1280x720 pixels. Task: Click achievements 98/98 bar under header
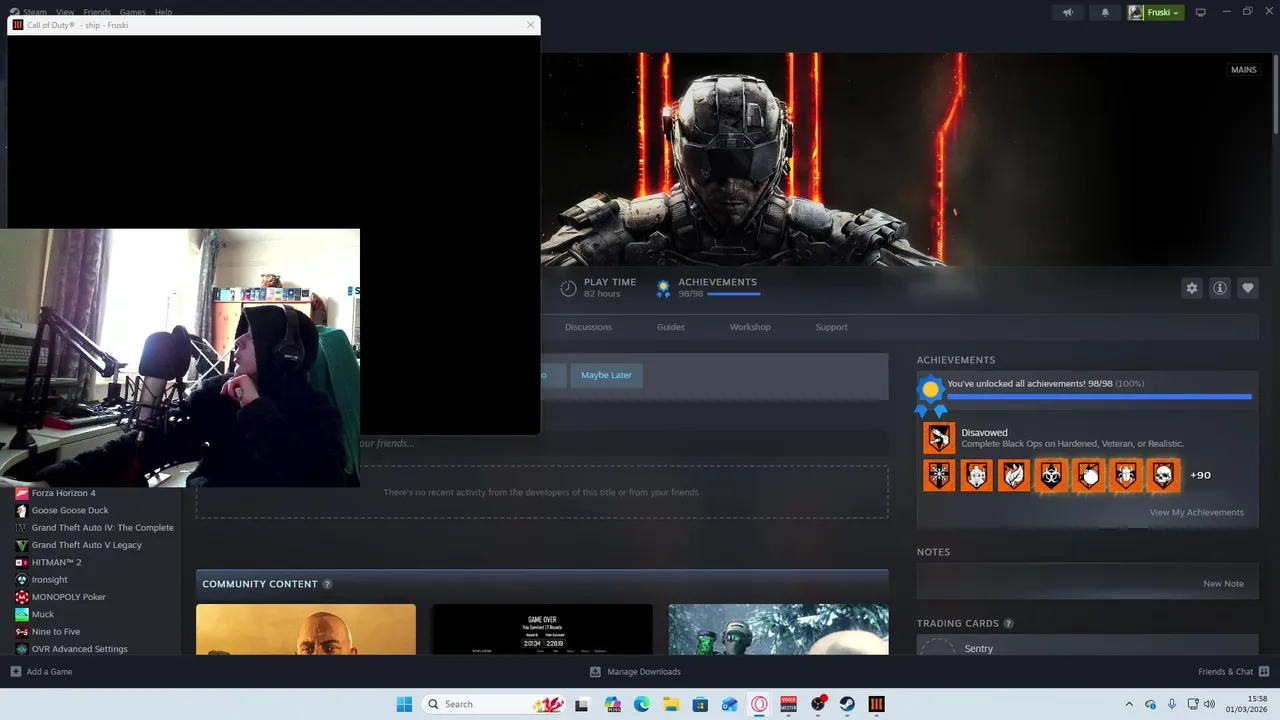coord(733,294)
